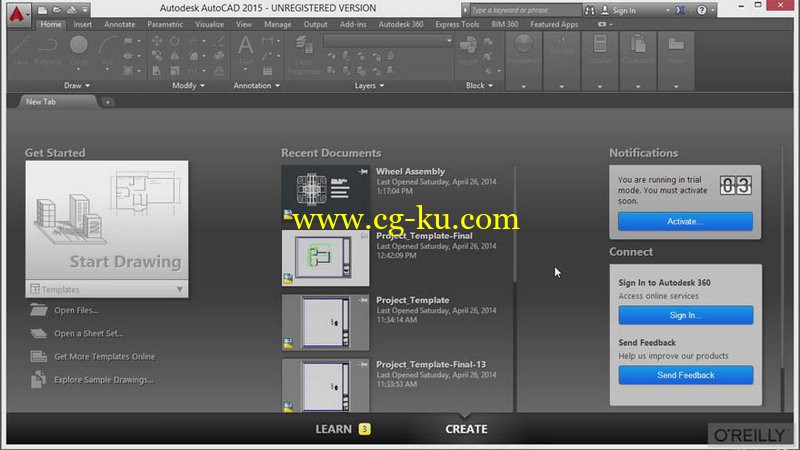Click Get More Templates Online link
The height and width of the screenshot is (450, 800).
coord(105,357)
